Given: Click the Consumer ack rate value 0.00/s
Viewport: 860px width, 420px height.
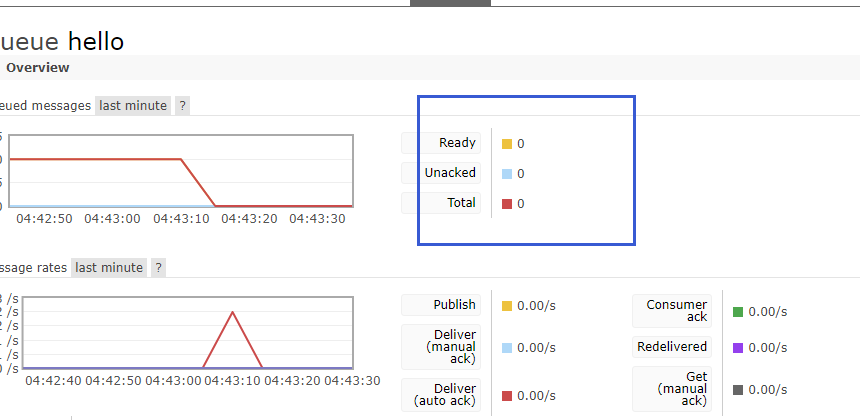Looking at the screenshot, I should coord(767,312).
